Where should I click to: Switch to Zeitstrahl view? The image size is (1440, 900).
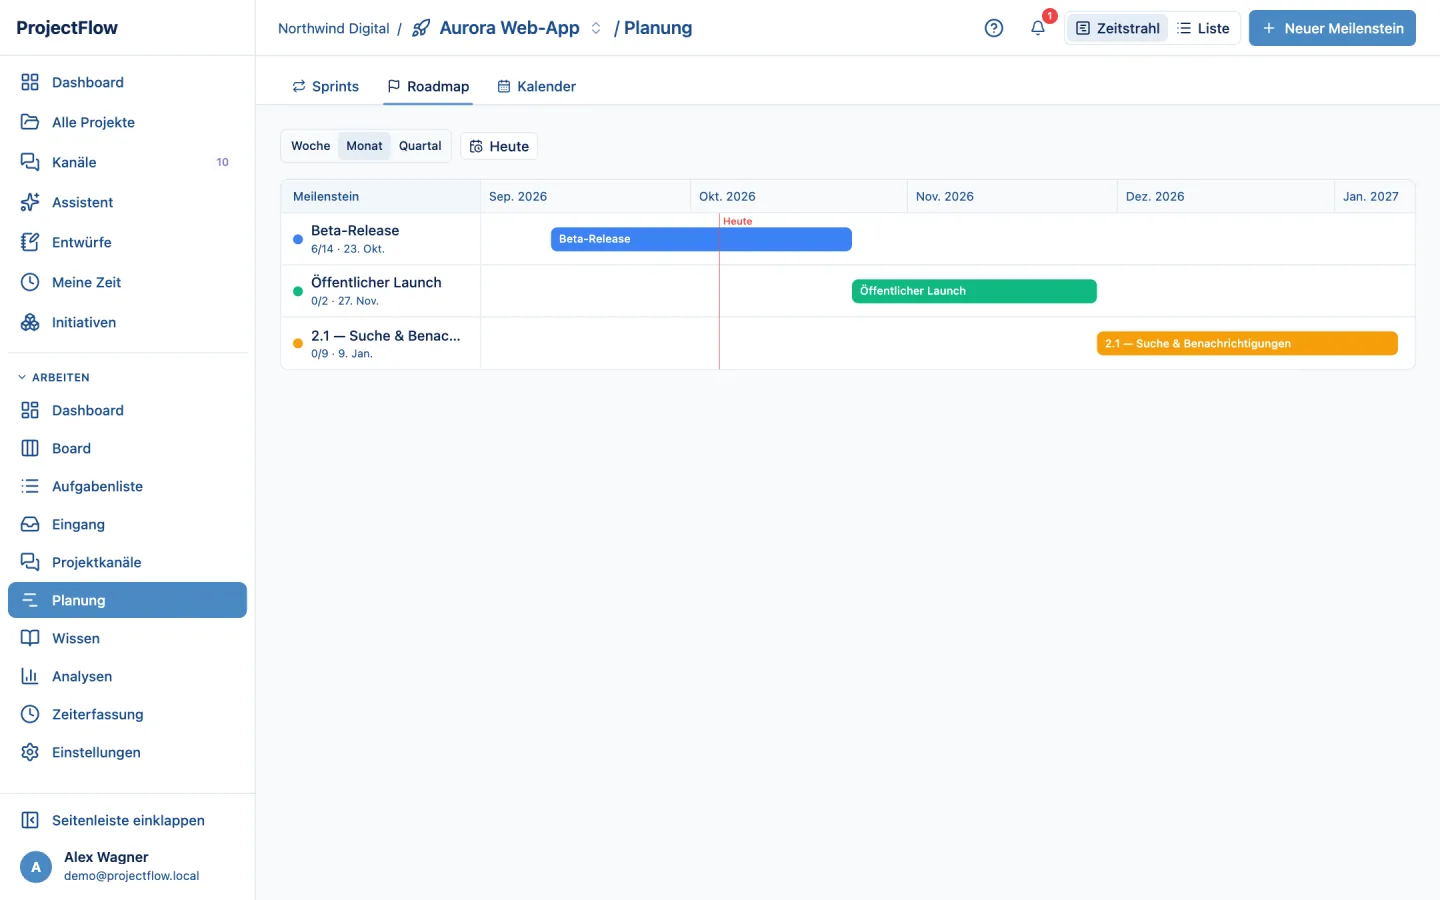1118,28
